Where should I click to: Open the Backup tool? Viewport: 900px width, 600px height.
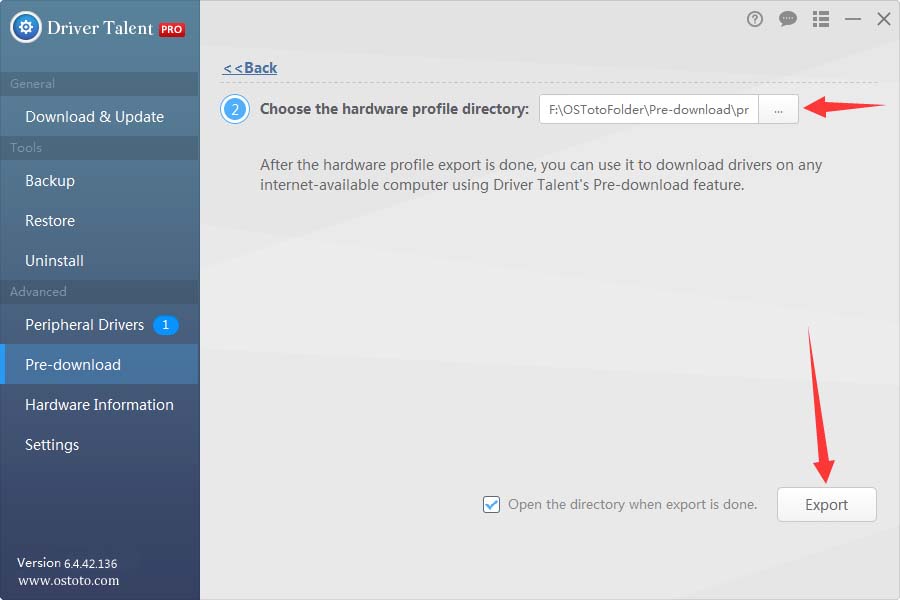point(100,181)
